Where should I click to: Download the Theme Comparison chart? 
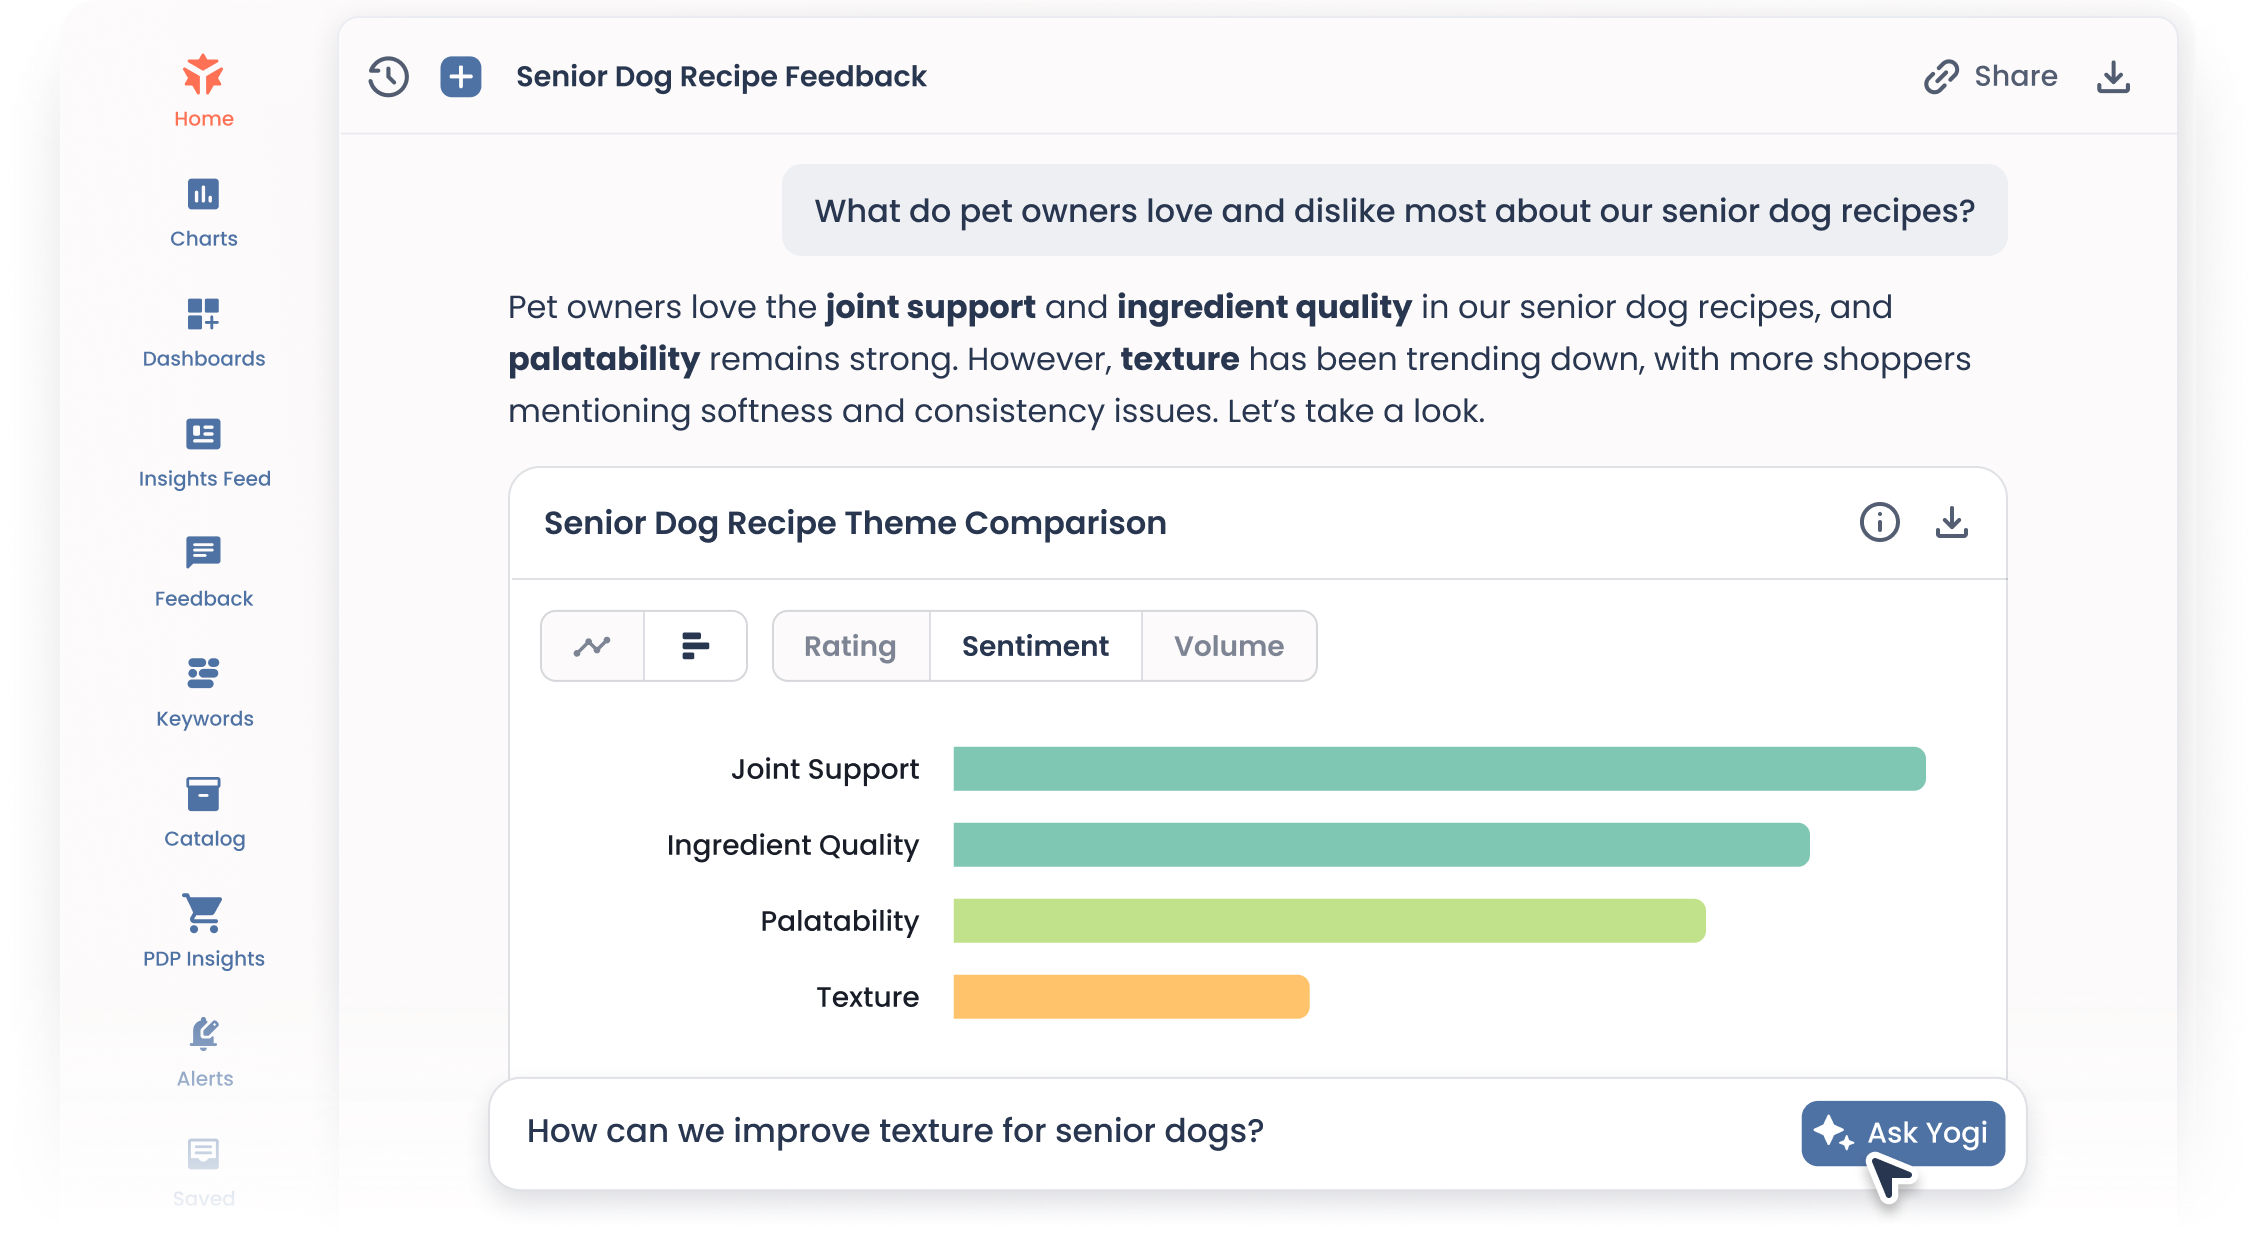coord(1951,522)
